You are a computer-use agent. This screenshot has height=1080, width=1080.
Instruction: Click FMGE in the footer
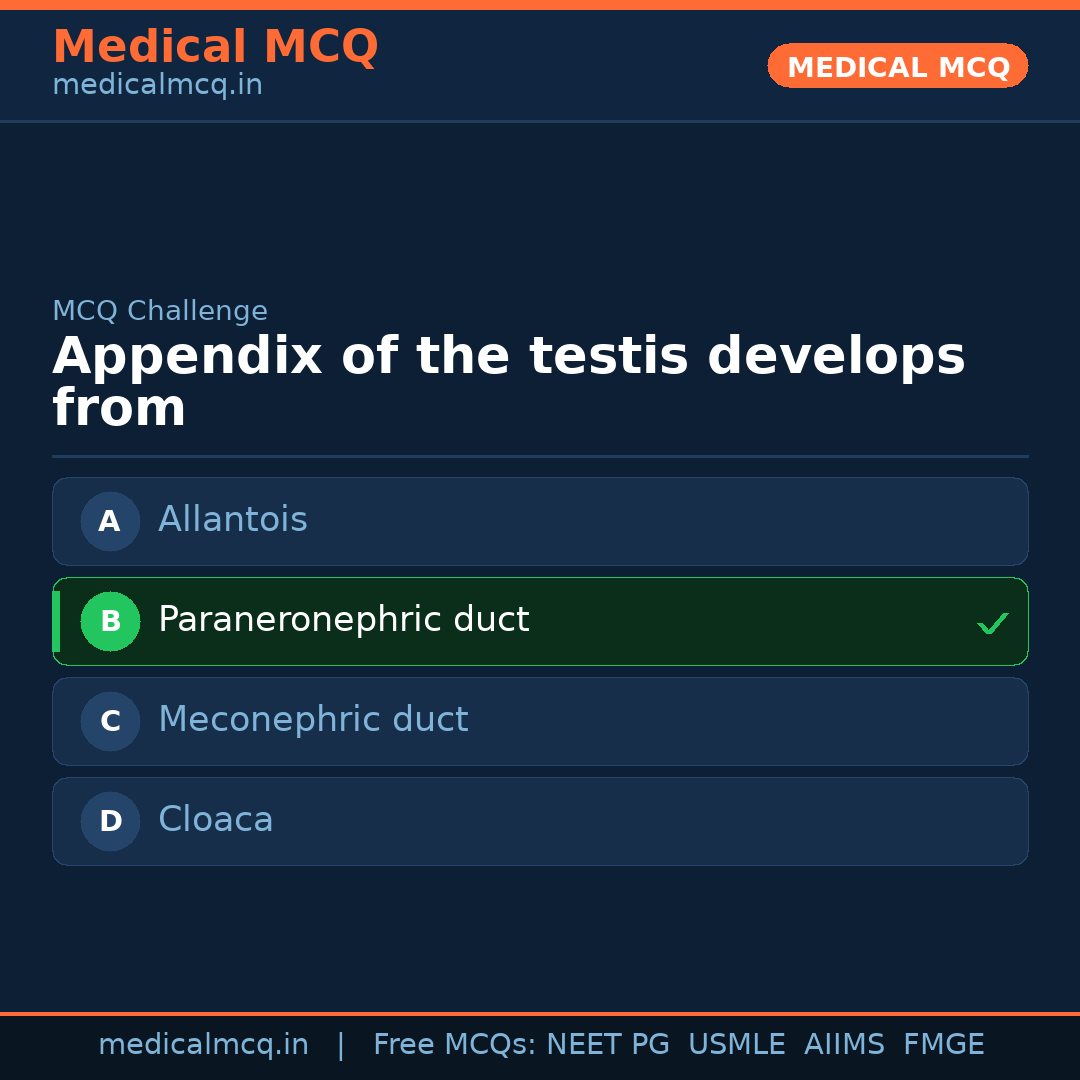[x=943, y=1045]
